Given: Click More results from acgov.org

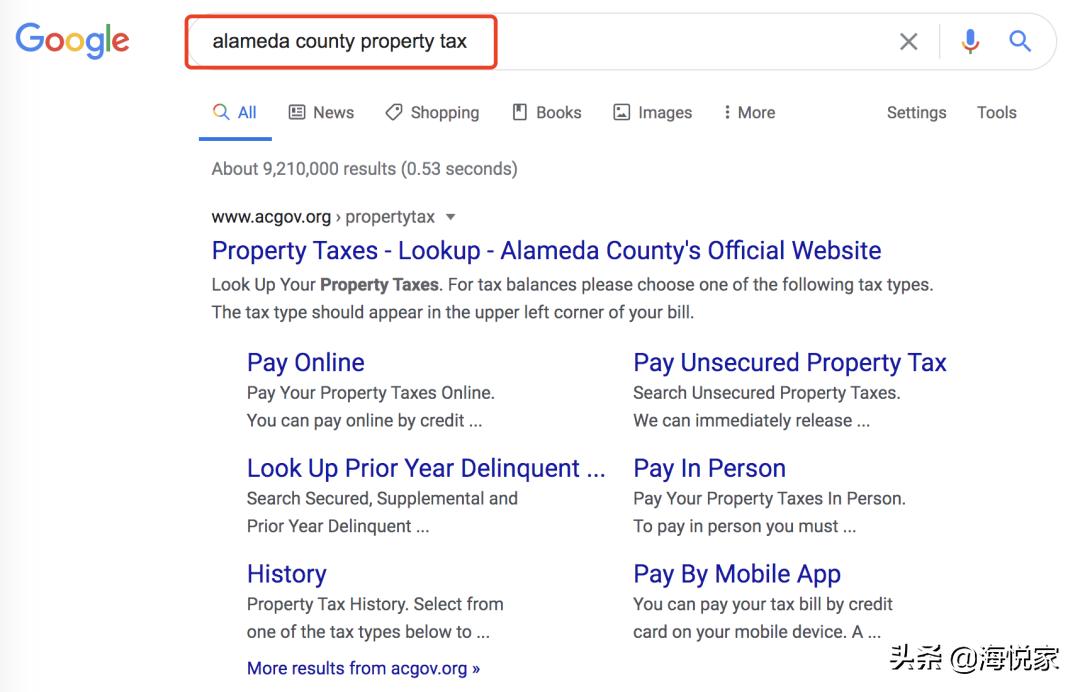Looking at the screenshot, I should click(x=363, y=667).
